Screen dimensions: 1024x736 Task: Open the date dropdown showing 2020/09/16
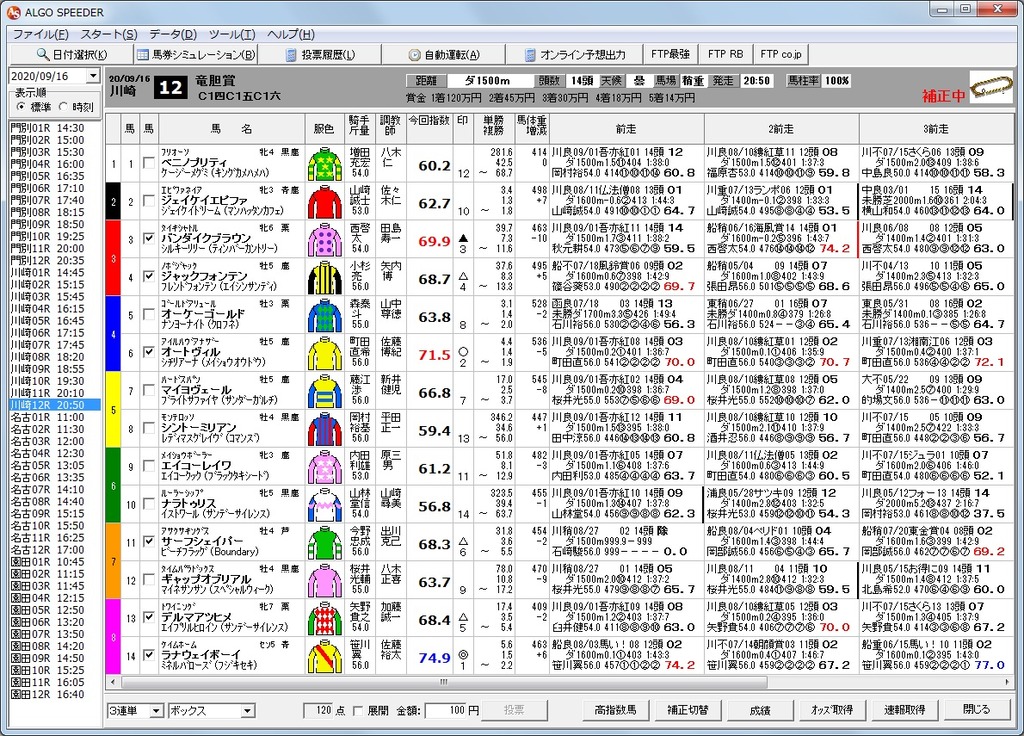(x=93, y=76)
